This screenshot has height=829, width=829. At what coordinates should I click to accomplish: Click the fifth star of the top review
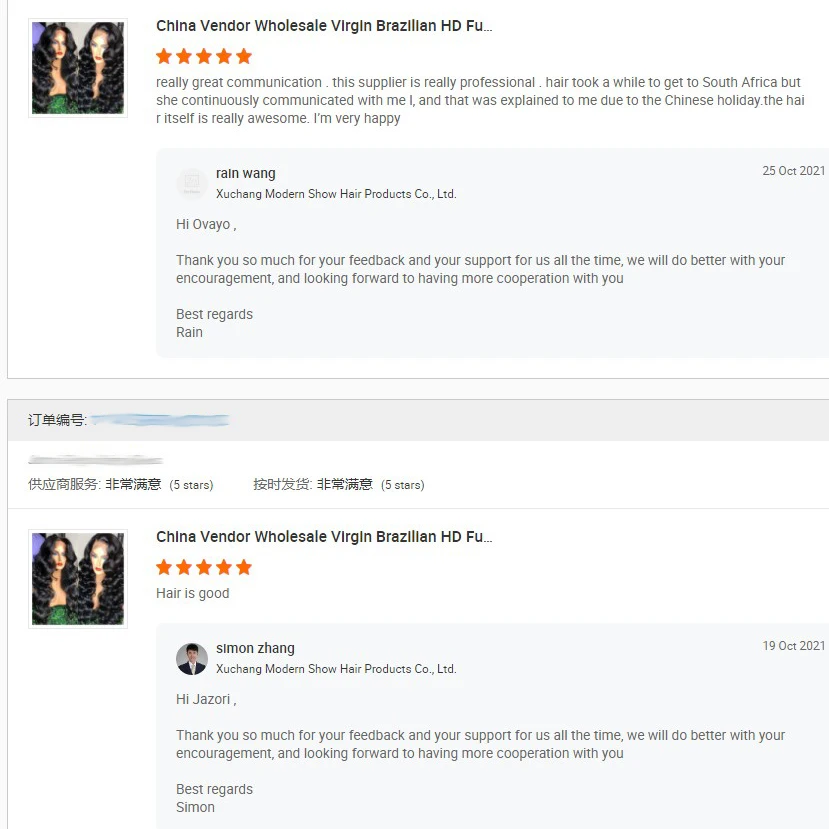244,56
